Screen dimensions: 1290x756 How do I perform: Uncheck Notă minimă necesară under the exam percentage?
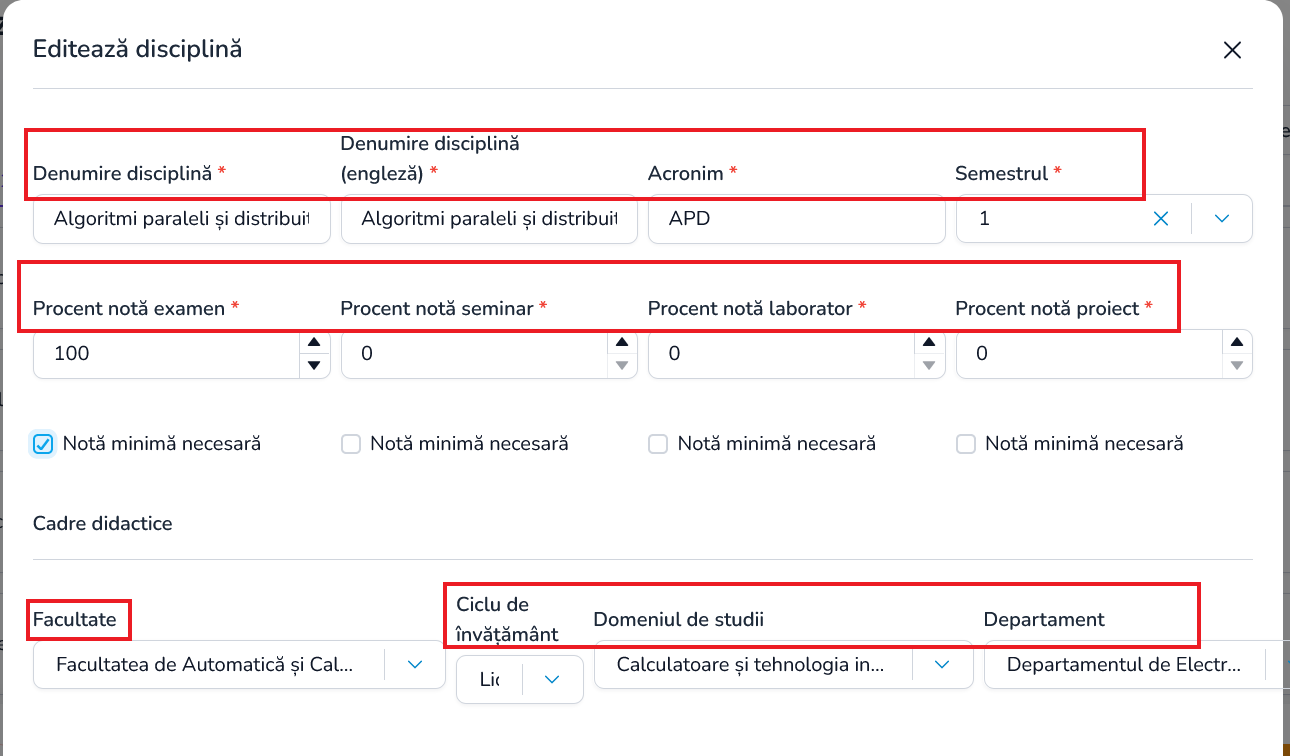tap(43, 443)
